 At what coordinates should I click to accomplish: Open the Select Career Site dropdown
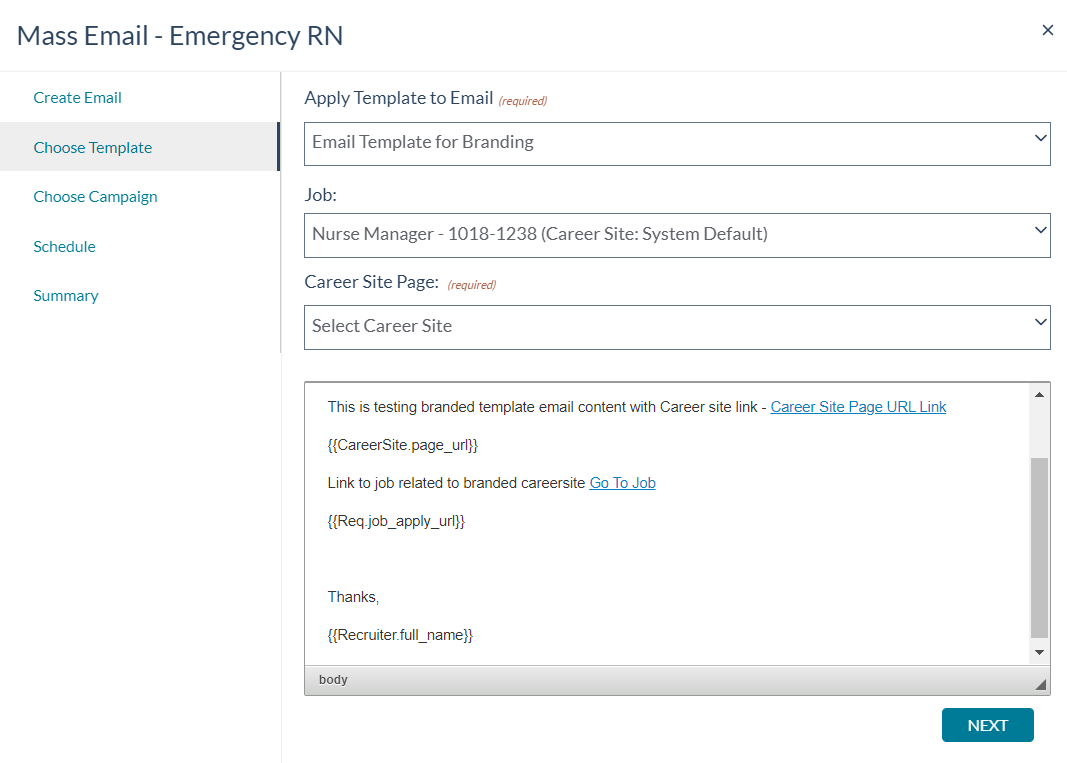[x=677, y=327]
